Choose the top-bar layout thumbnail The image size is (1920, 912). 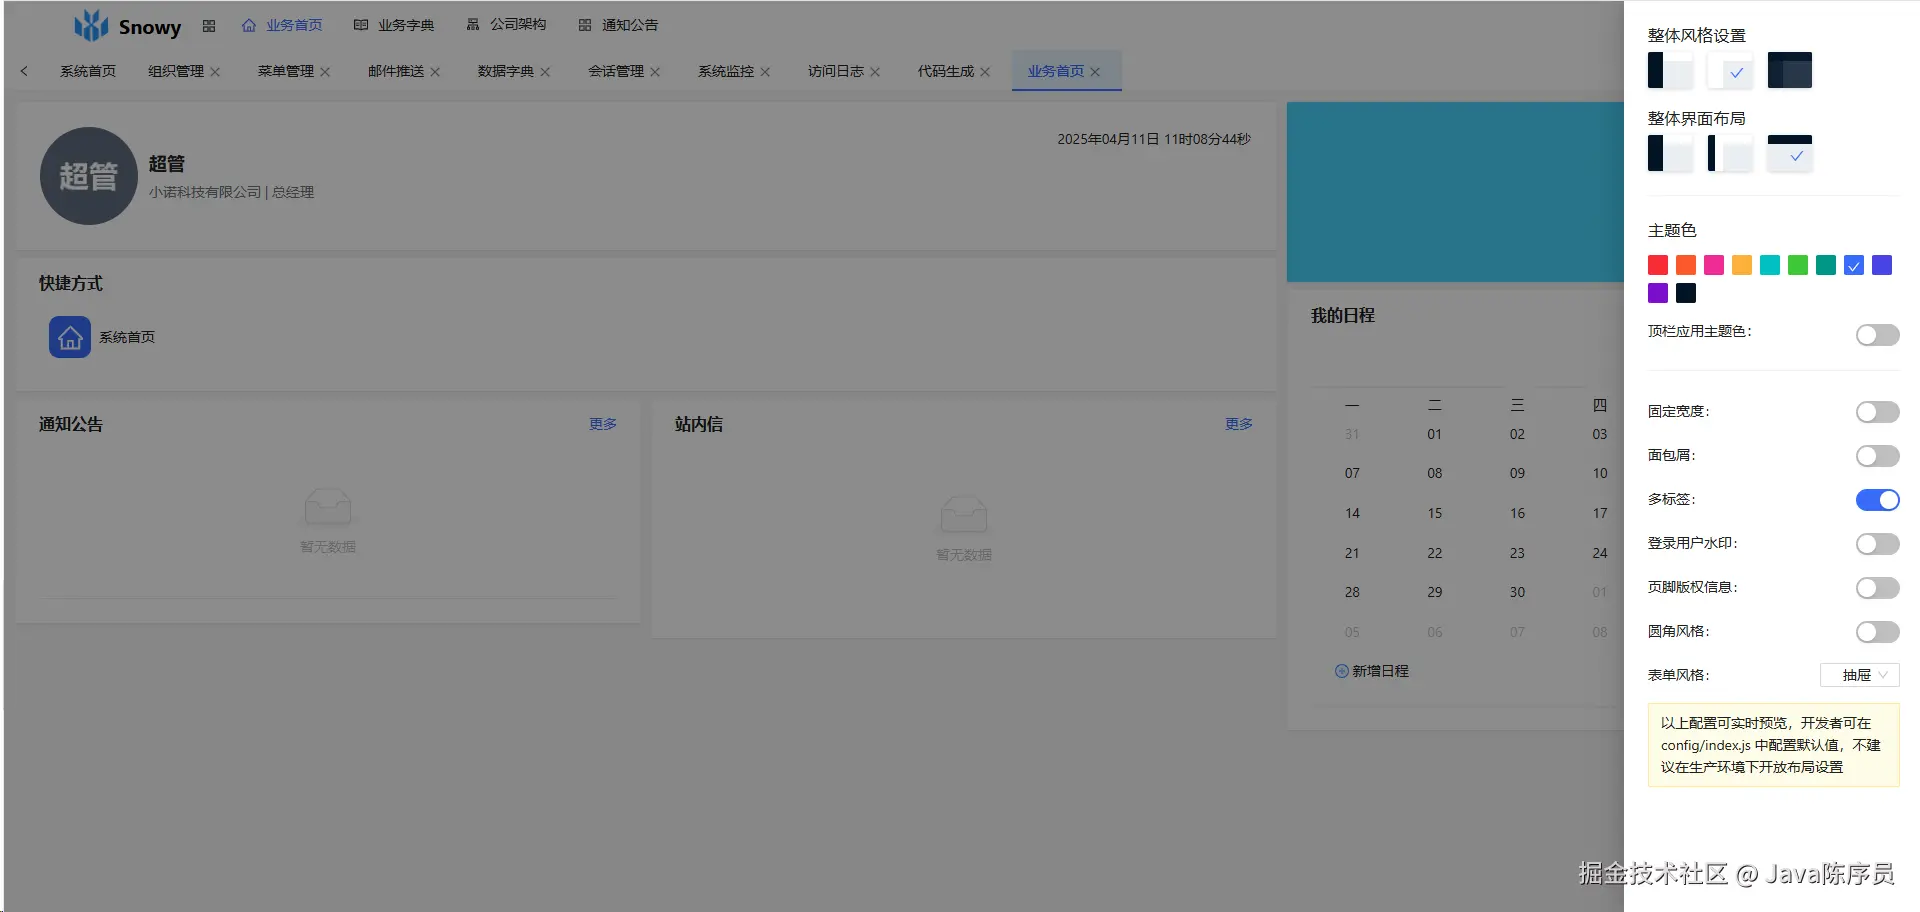[1790, 153]
